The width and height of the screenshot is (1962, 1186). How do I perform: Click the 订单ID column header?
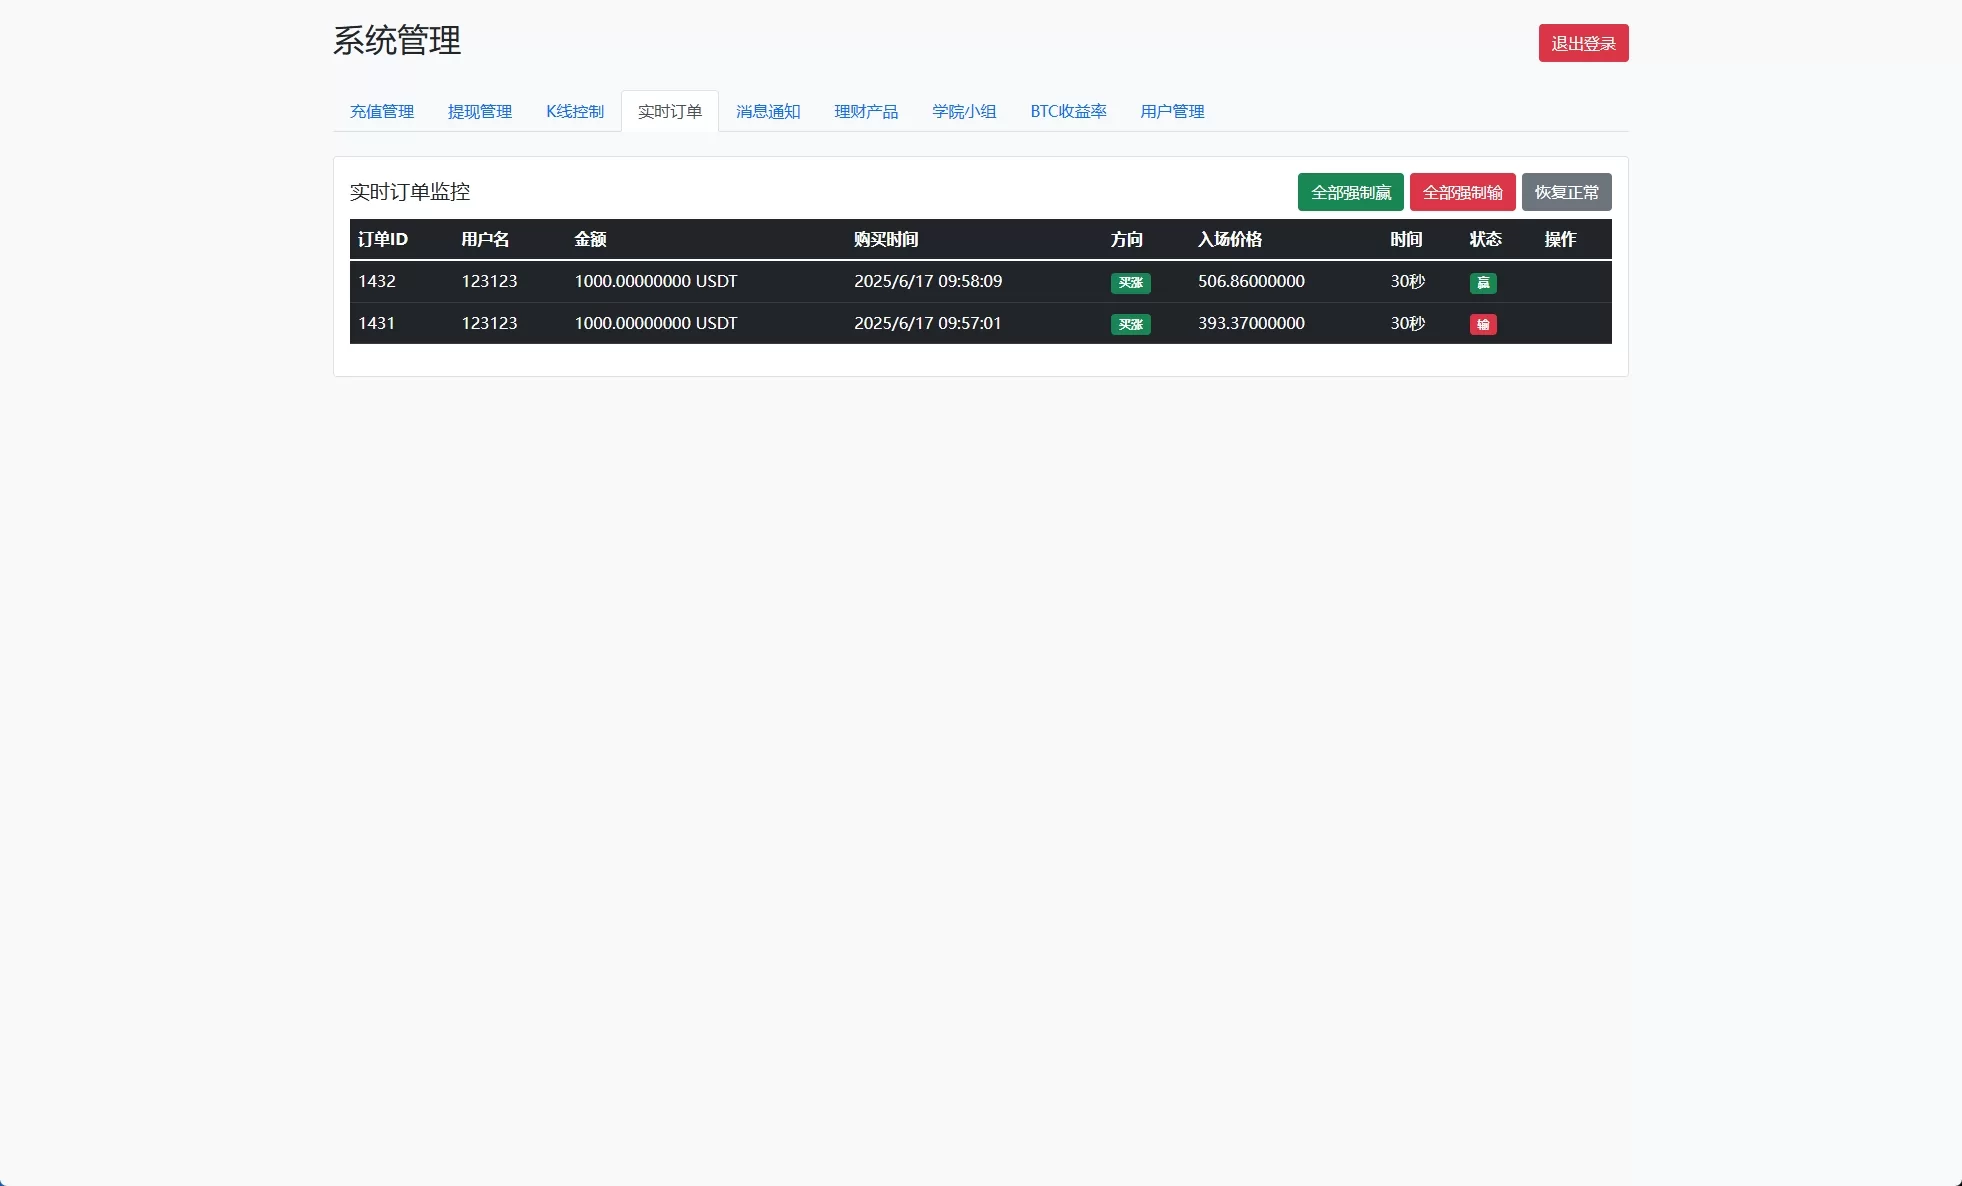pyautogui.click(x=383, y=240)
